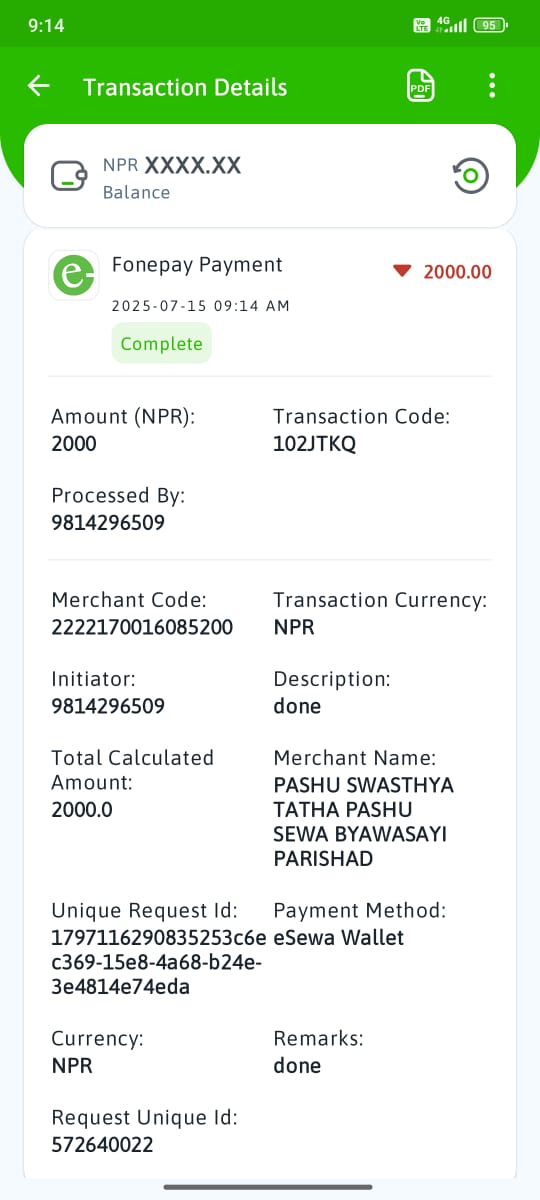Tap the Transaction Details title
Screen dimensions: 540x1200
[185, 87]
